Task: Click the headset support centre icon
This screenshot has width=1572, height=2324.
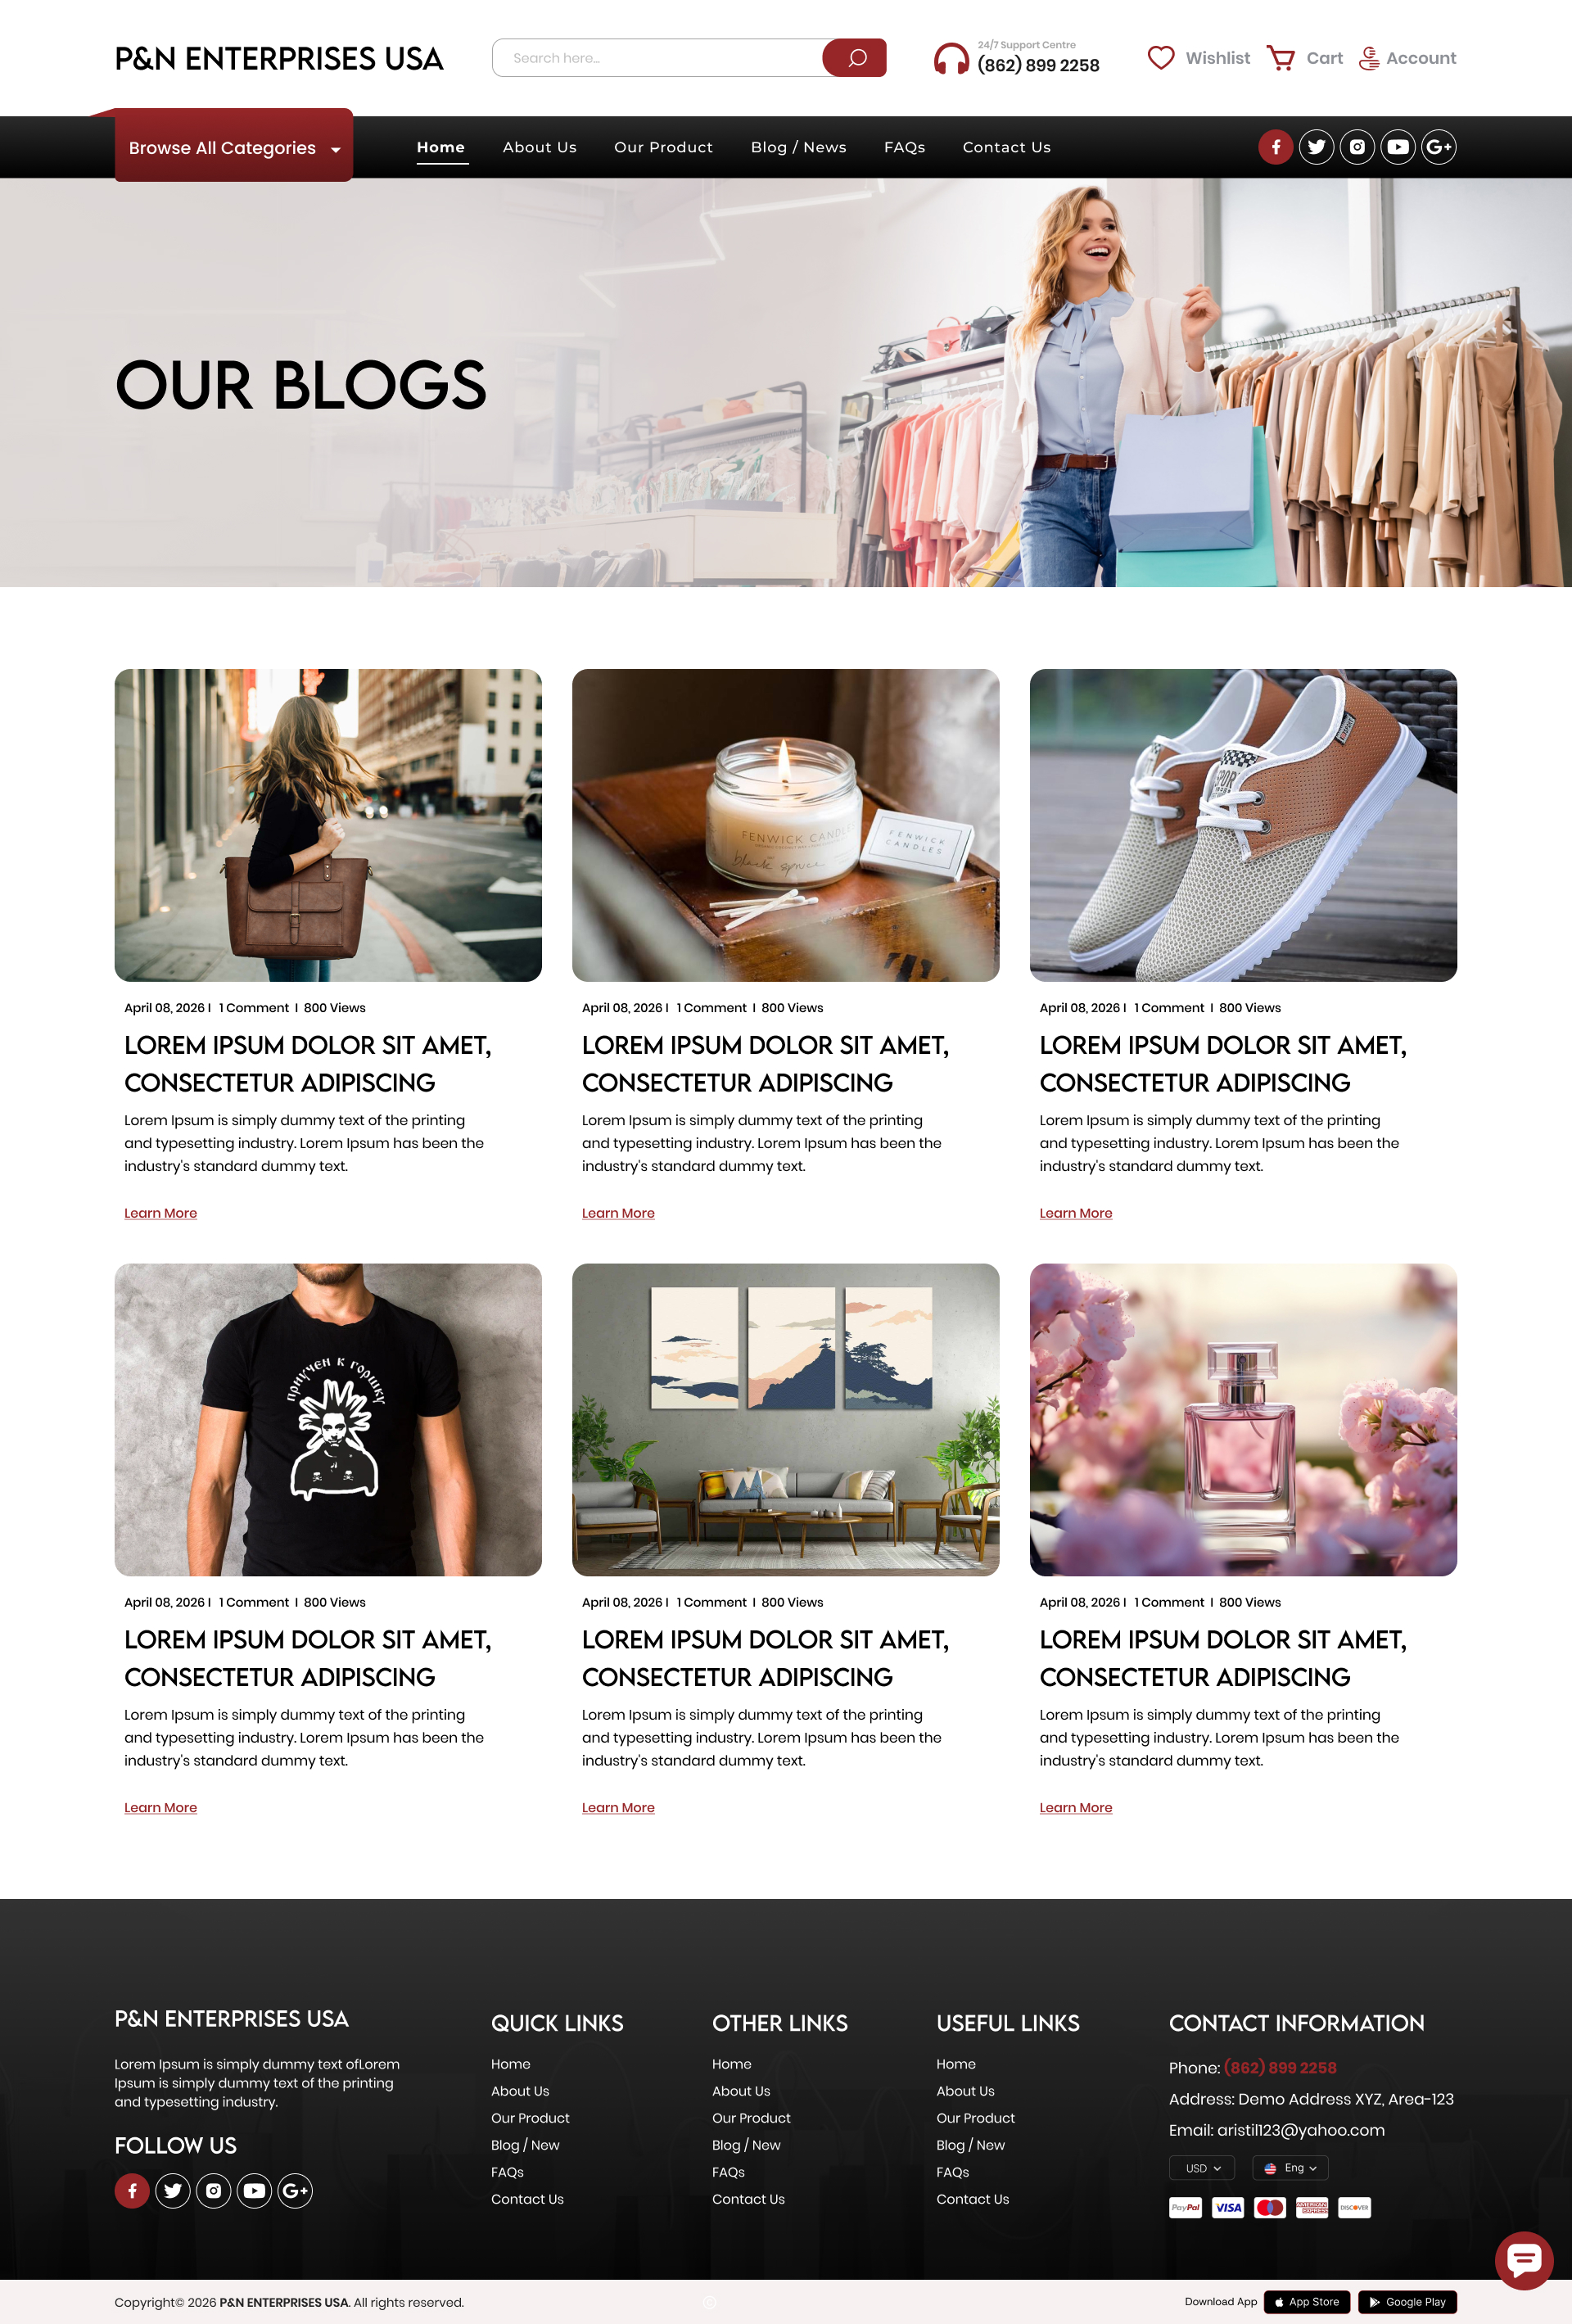Action: pos(951,59)
